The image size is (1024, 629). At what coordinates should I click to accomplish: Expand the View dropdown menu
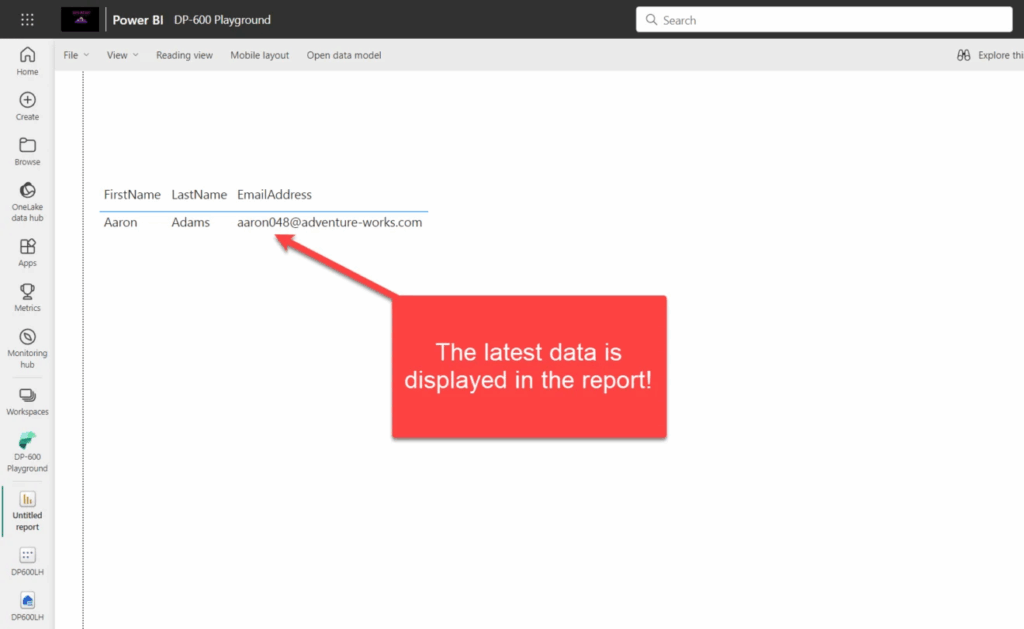pyautogui.click(x=123, y=55)
